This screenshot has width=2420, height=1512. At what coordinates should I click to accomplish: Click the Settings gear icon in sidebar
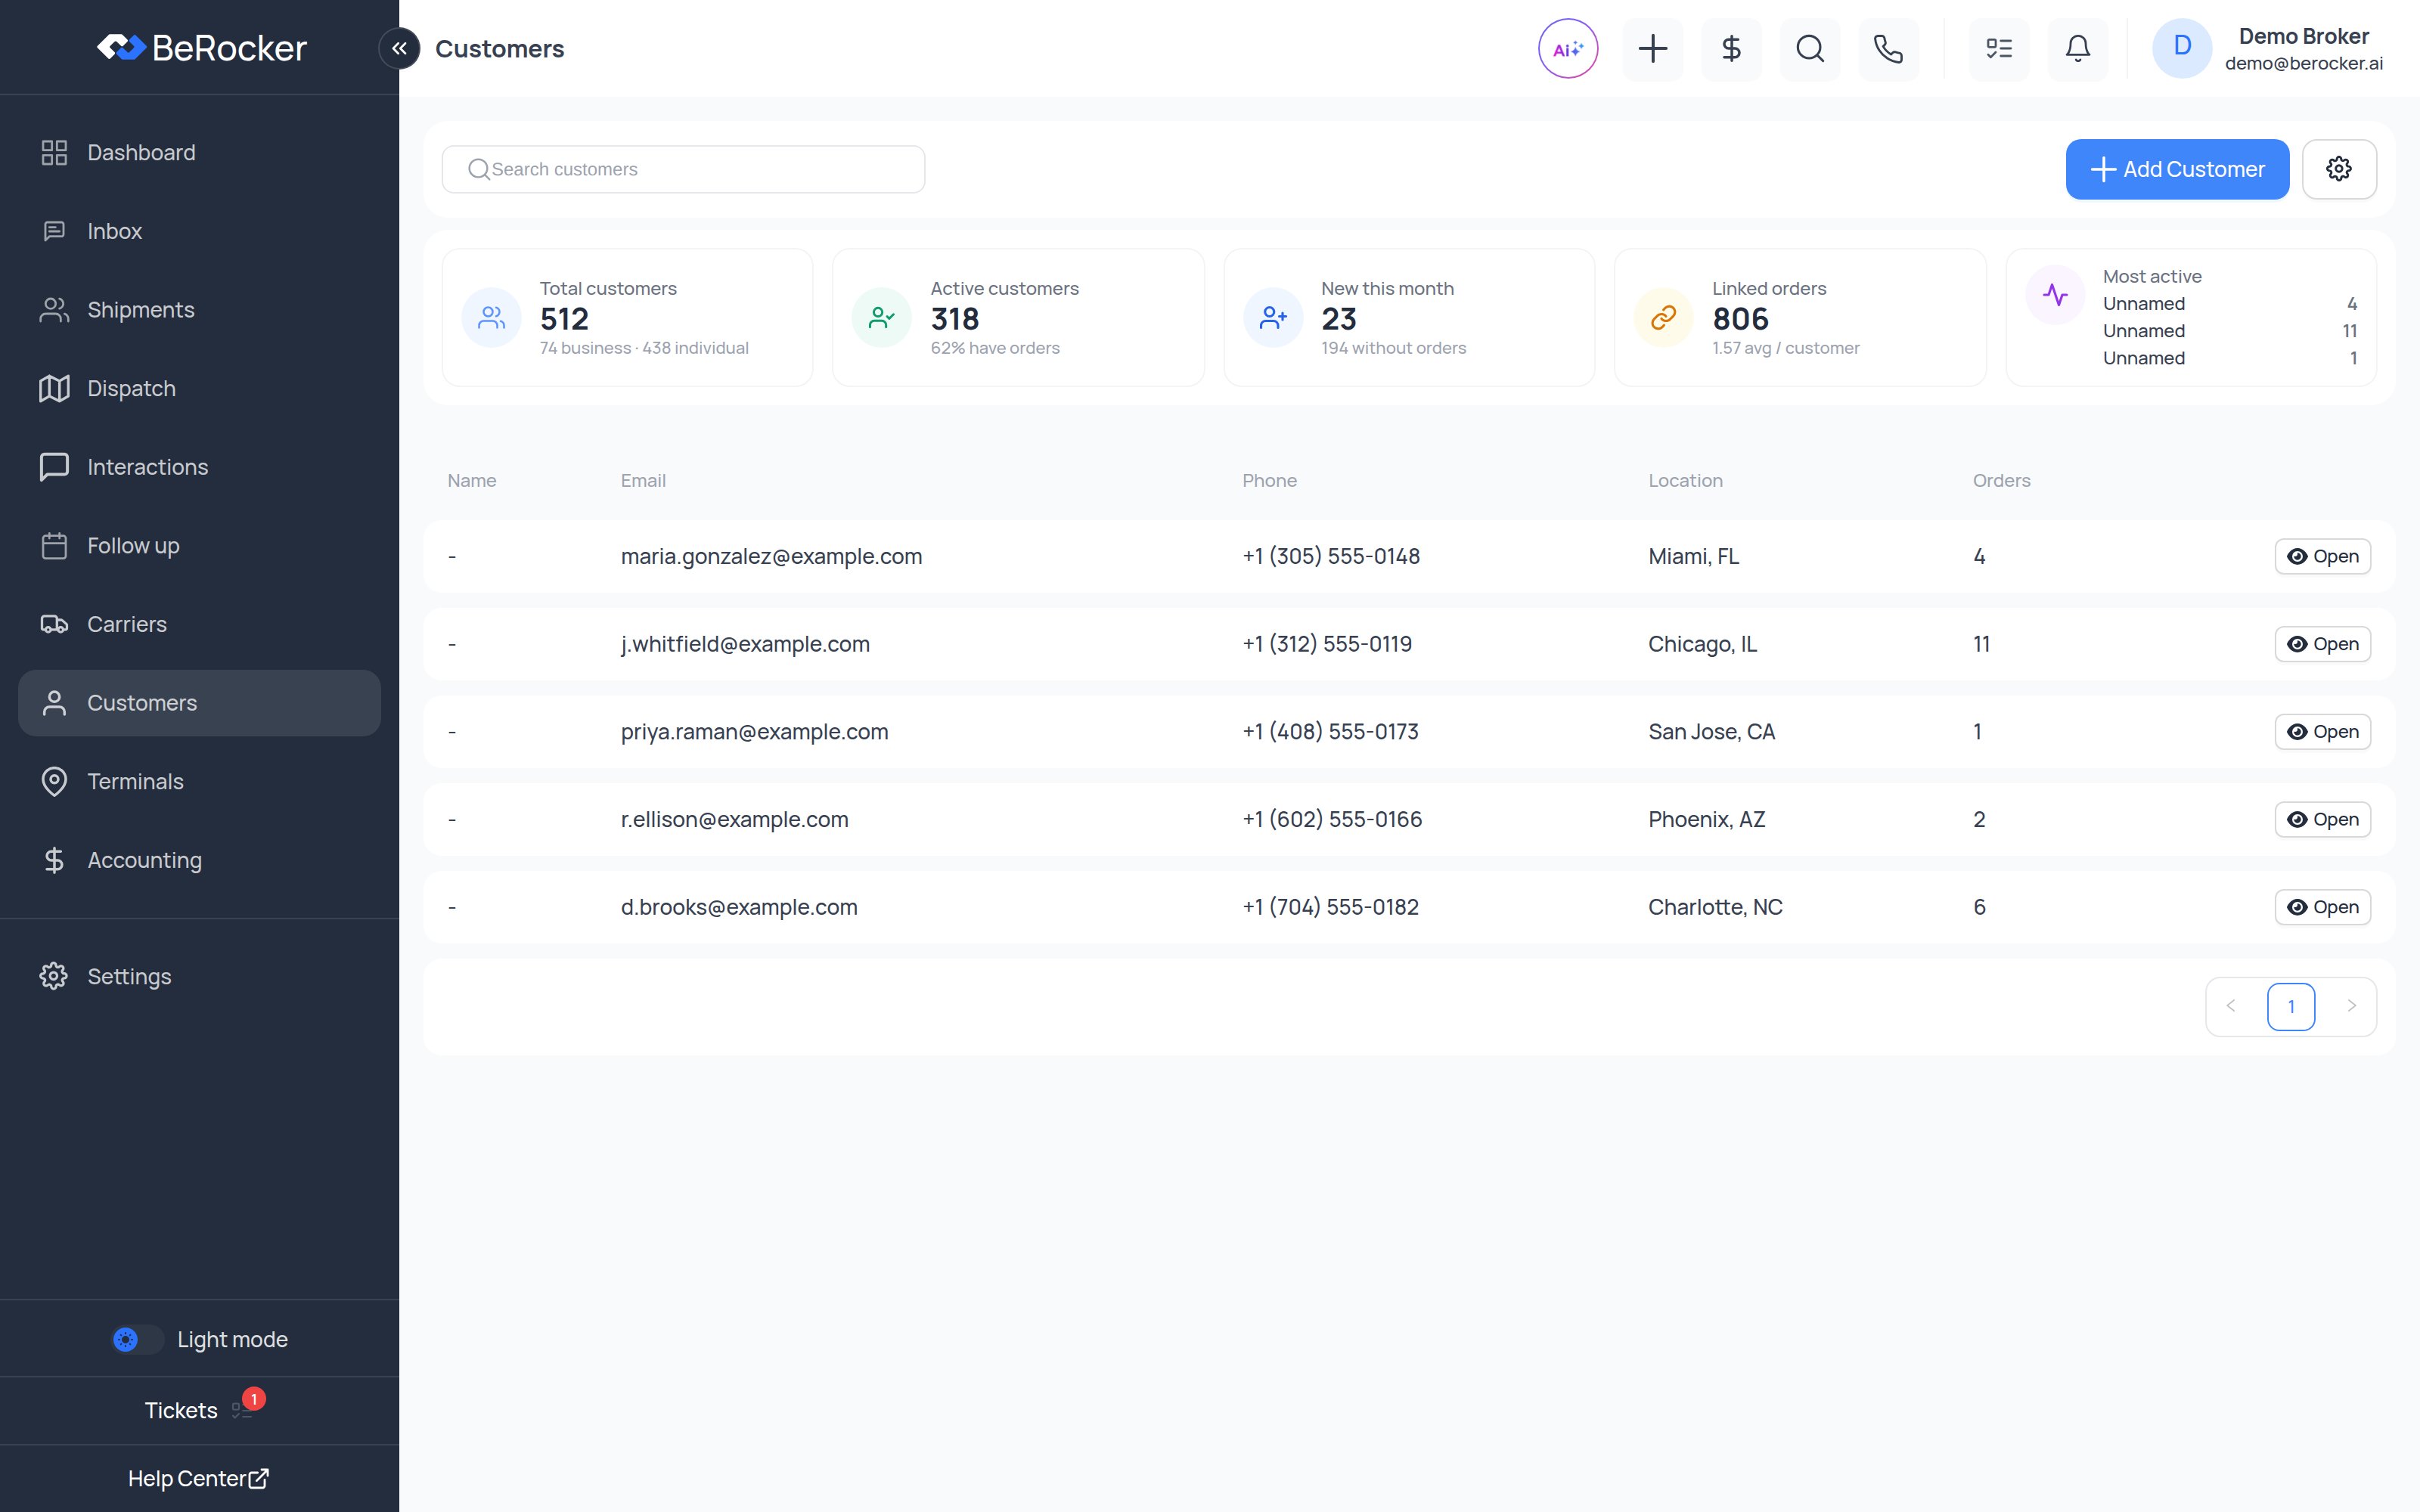(54, 976)
